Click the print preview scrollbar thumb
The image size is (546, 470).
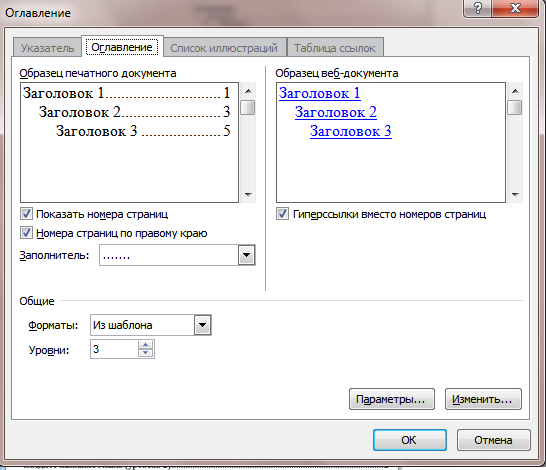(x=248, y=107)
